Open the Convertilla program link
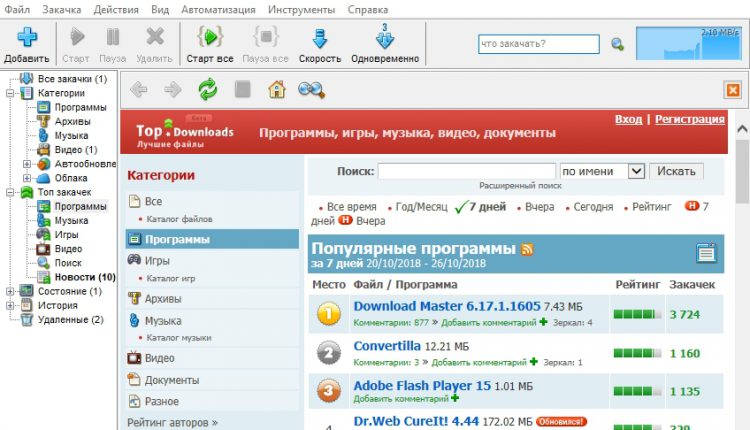The width and height of the screenshot is (750, 430). pos(387,346)
